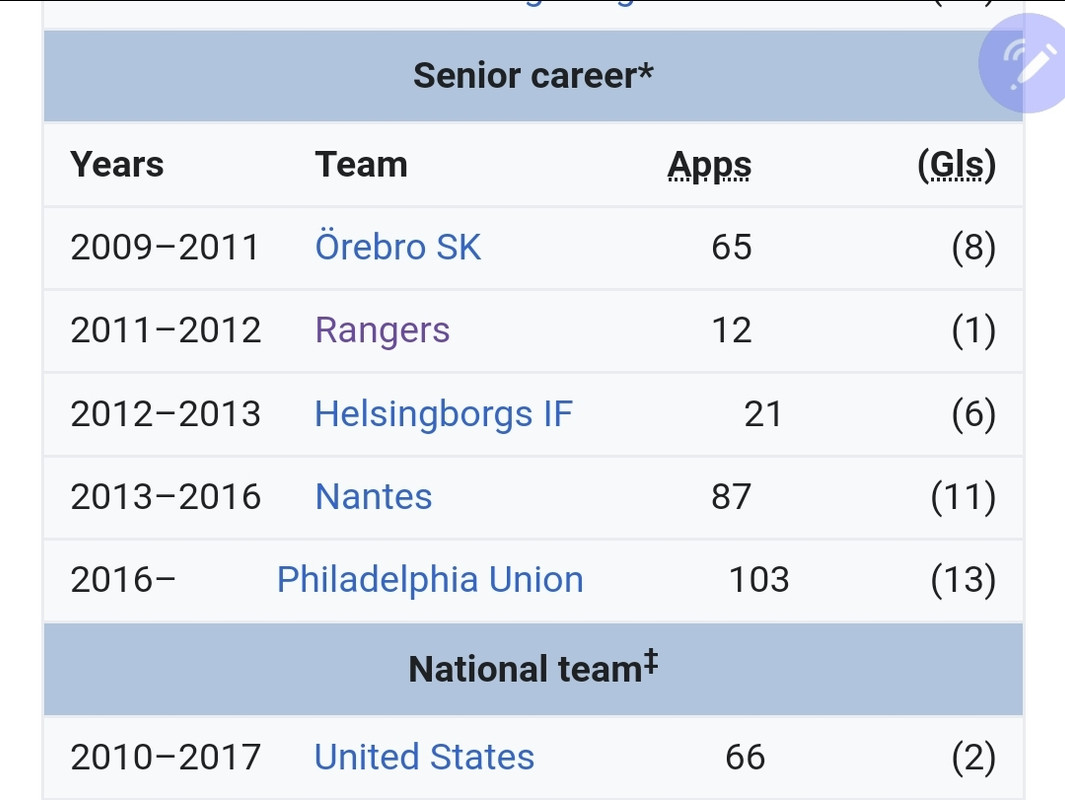Screen dimensions: 1065x800
Task: Open the Helsingborgs IF link
Action: tap(444, 414)
